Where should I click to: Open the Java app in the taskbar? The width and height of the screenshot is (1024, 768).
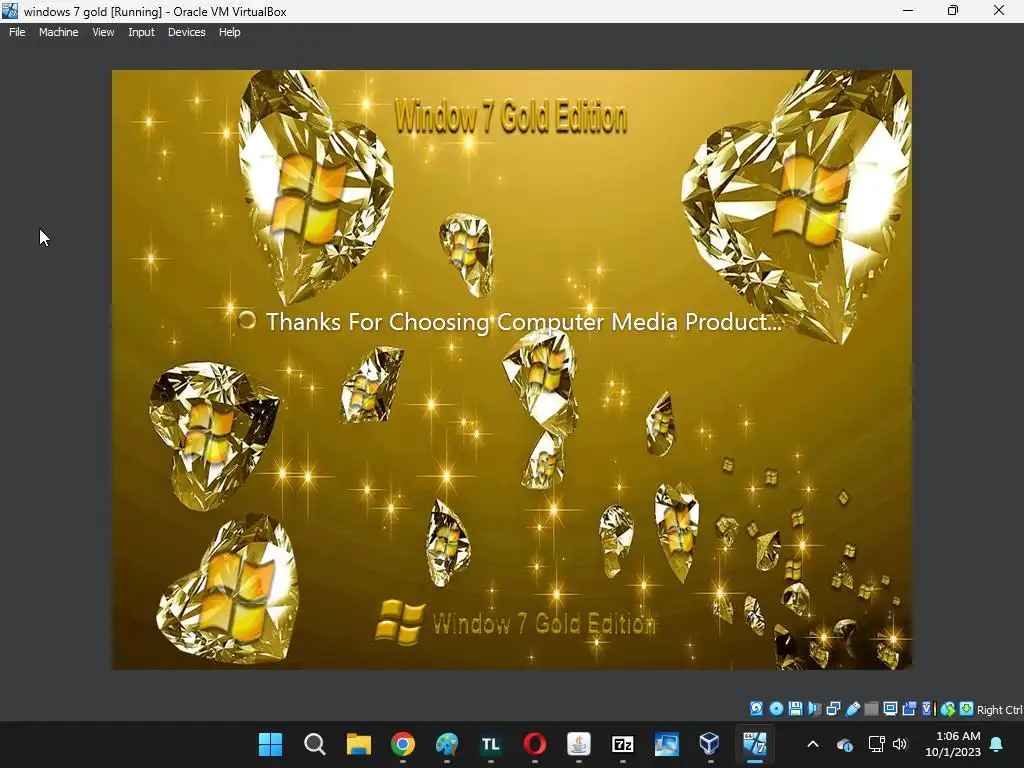coord(579,744)
